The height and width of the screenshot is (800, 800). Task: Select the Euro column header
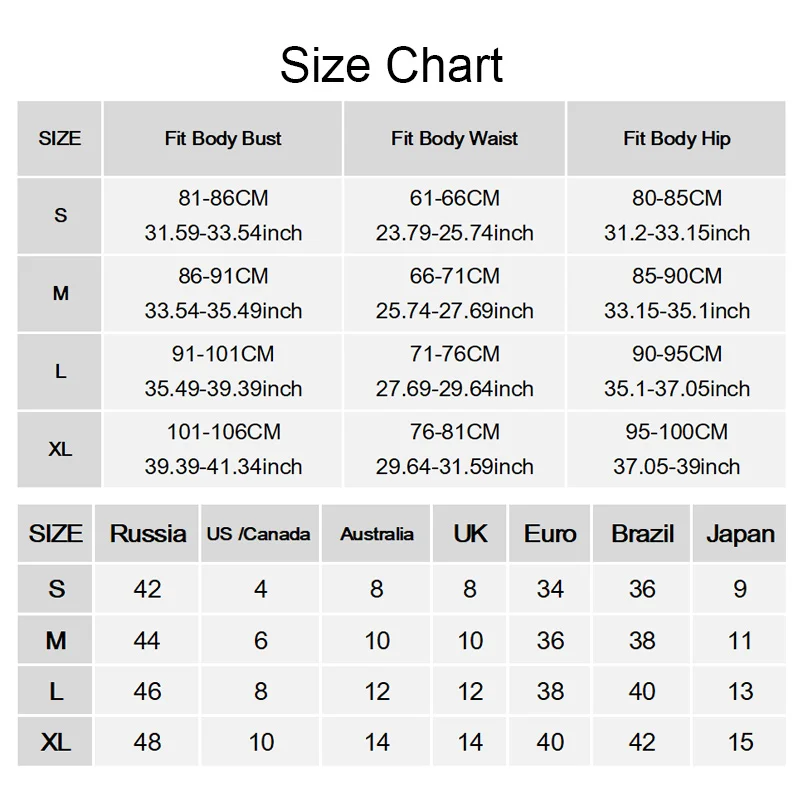click(549, 534)
